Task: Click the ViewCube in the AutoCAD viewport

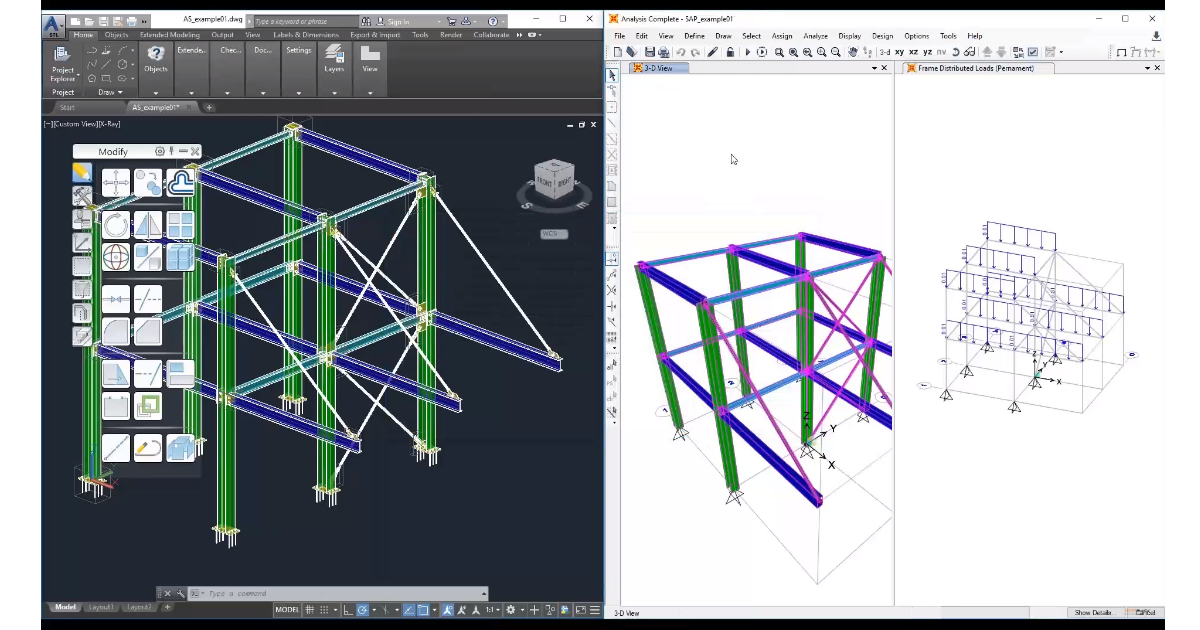Action: pyautogui.click(x=554, y=180)
